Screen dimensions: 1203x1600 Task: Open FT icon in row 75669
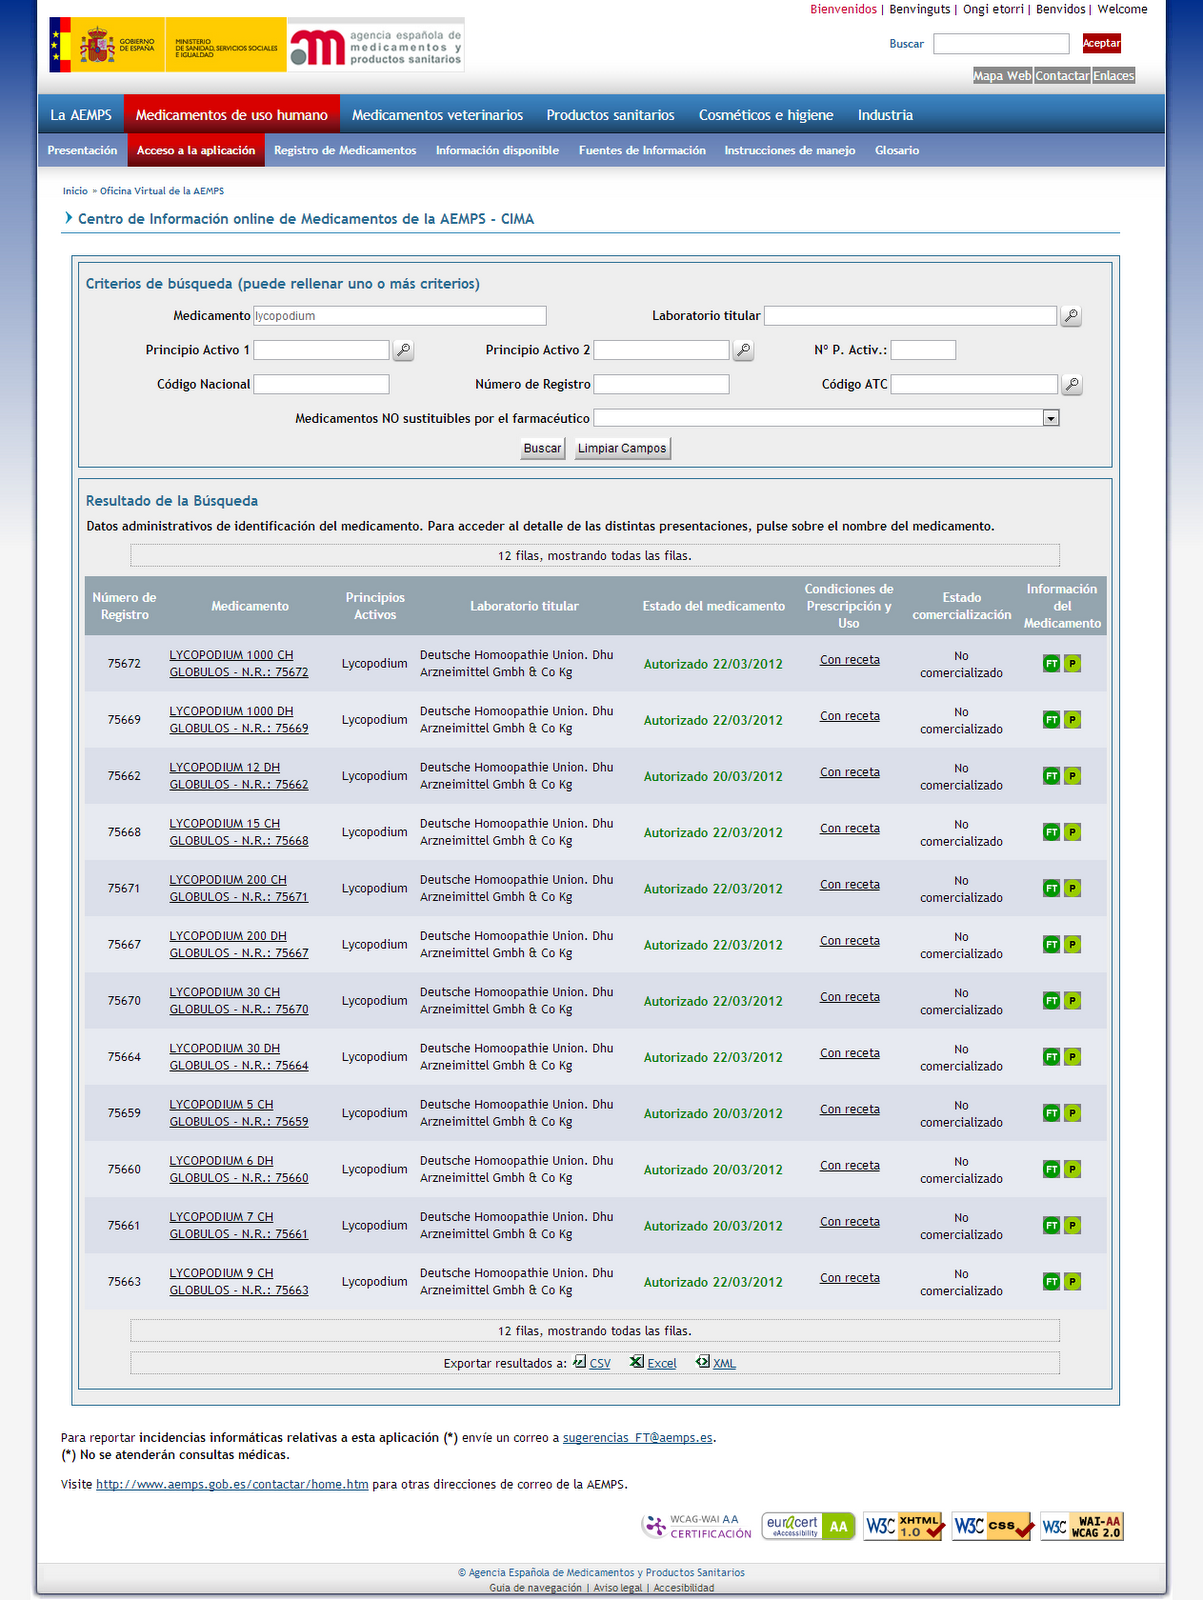click(1051, 720)
